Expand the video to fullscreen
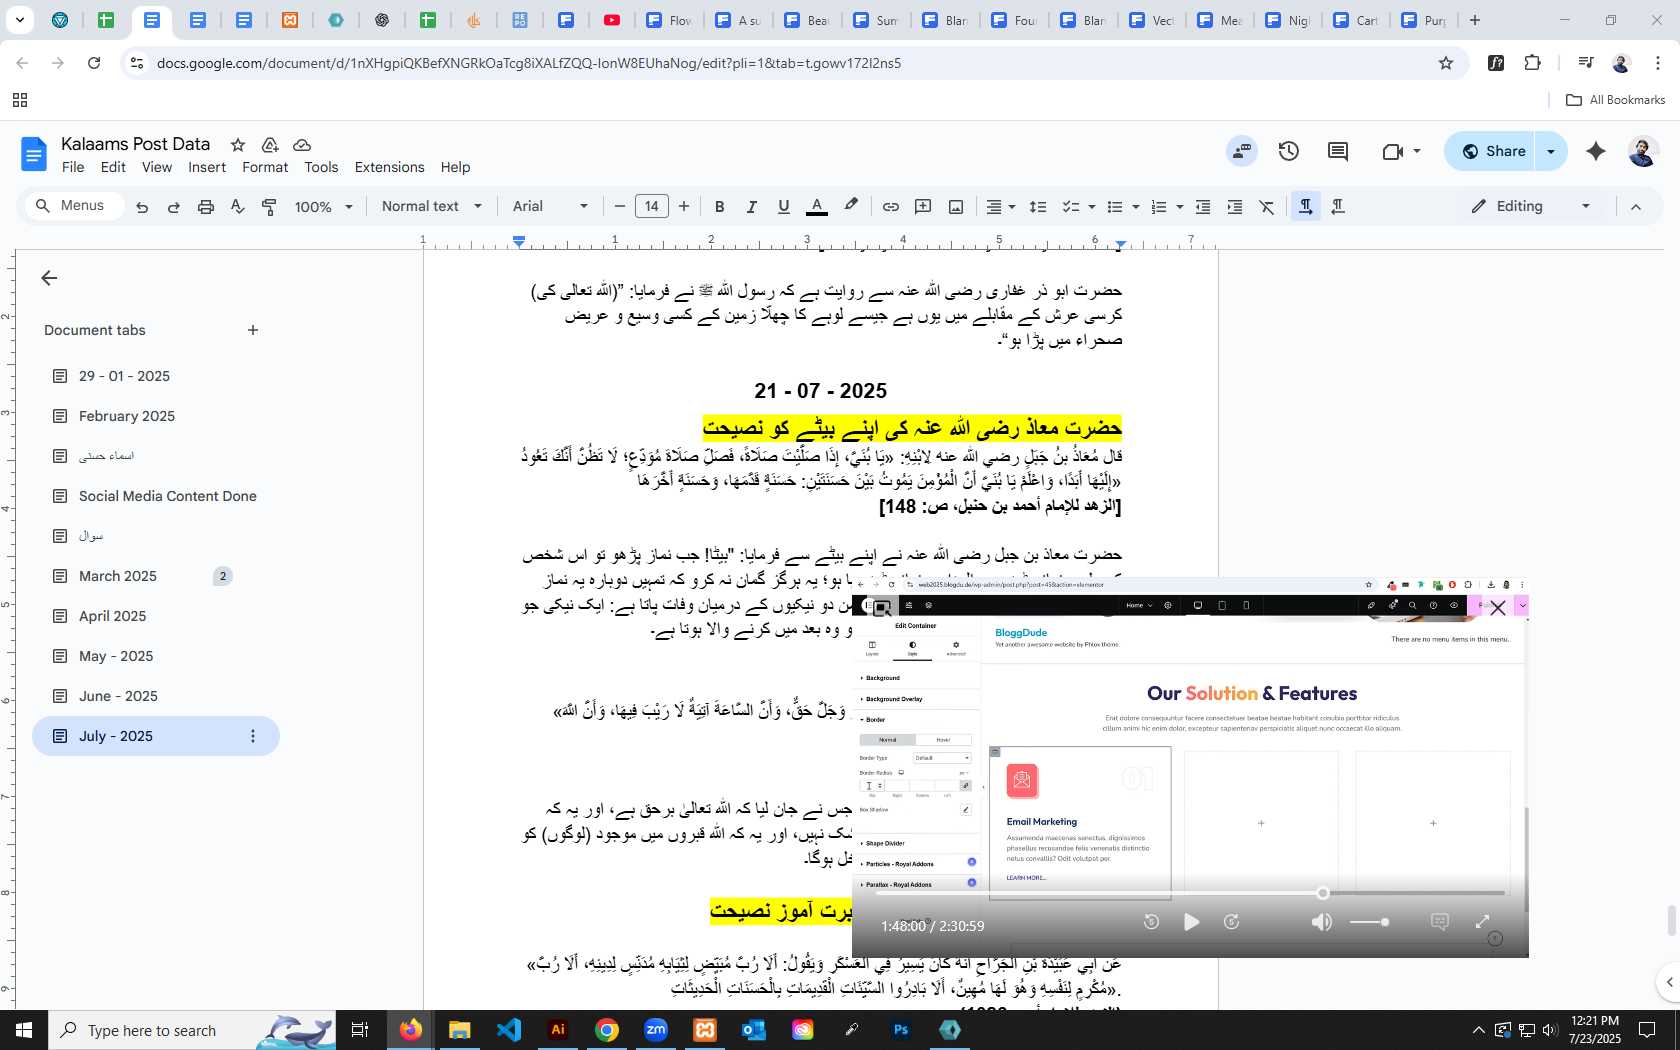 (x=1483, y=922)
